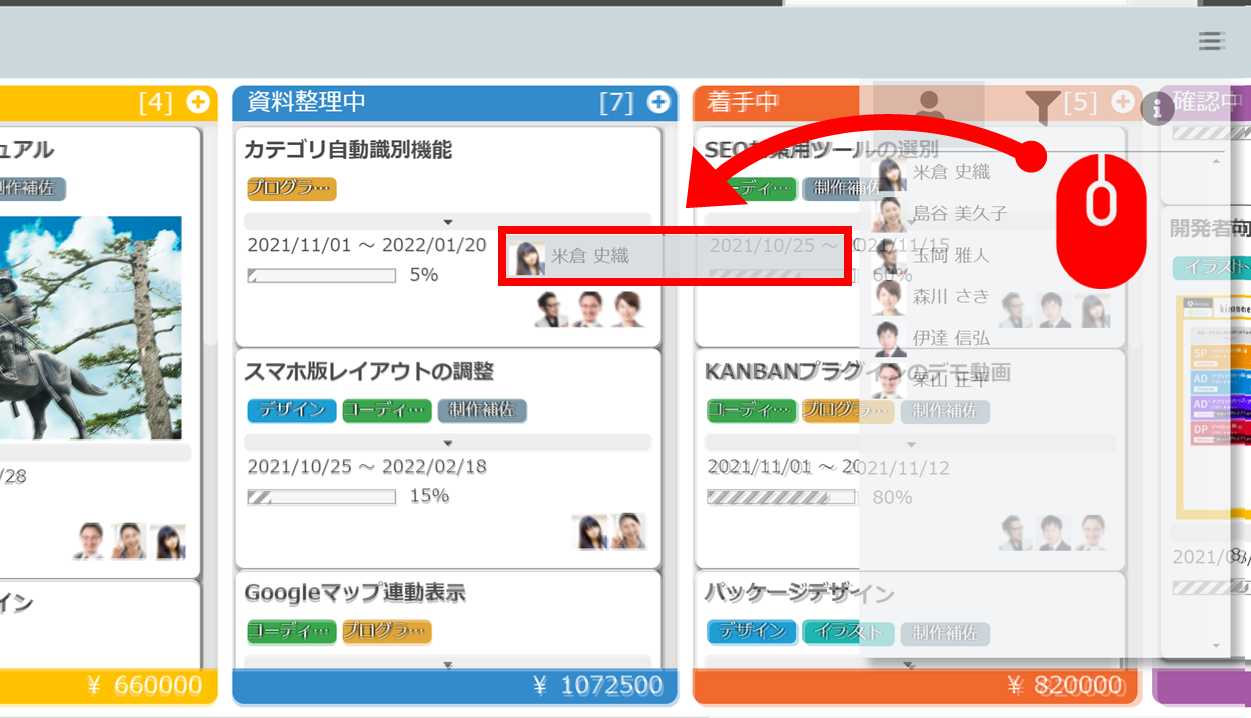Select 島谷 美久子 in the user list
Viewport: 1251px width, 718px height.
click(x=942, y=214)
